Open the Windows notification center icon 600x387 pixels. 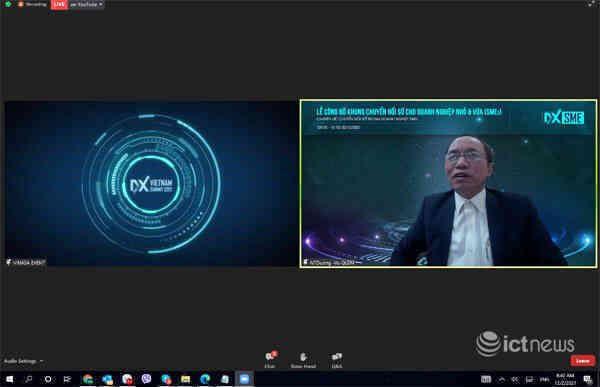[587, 379]
